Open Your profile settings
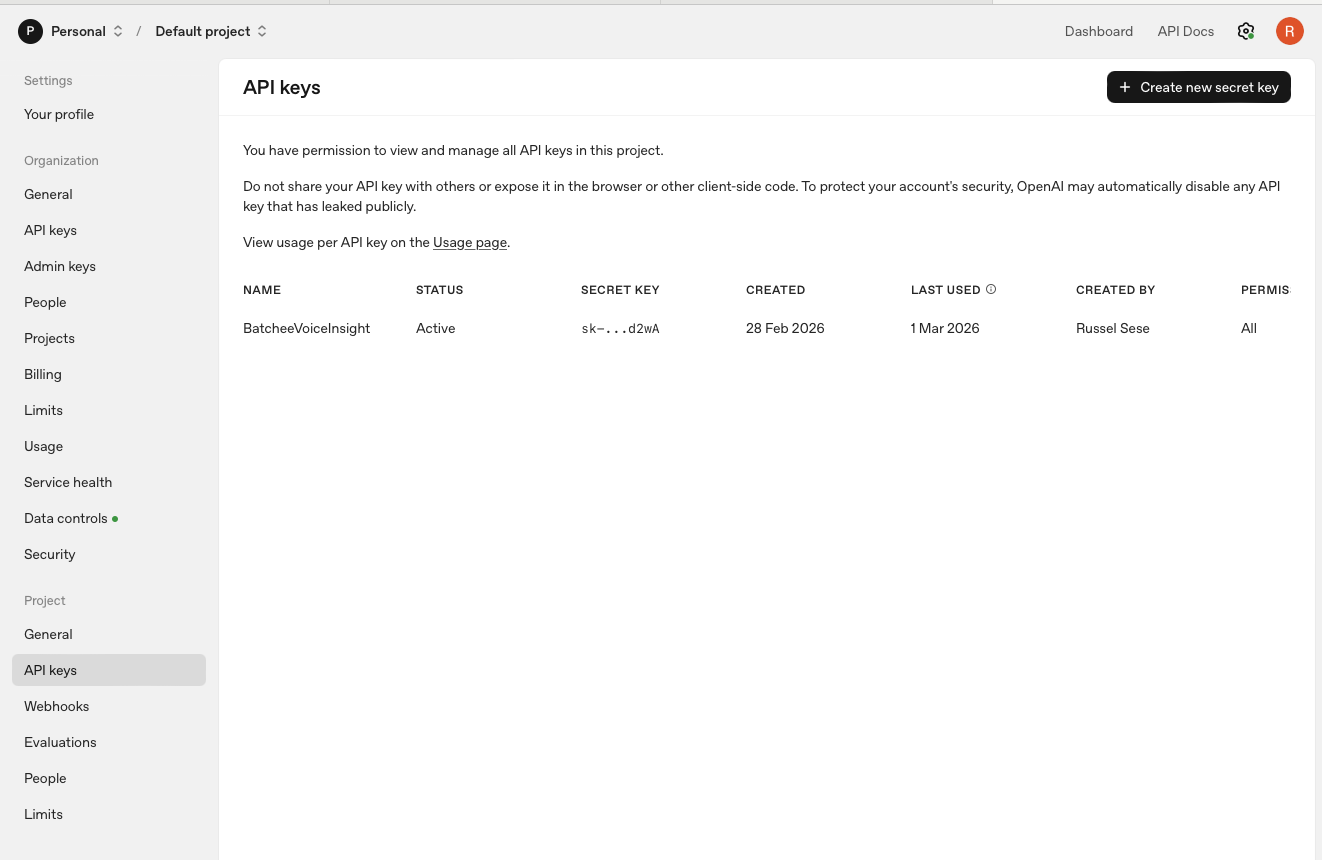The width and height of the screenshot is (1322, 860). tap(58, 114)
